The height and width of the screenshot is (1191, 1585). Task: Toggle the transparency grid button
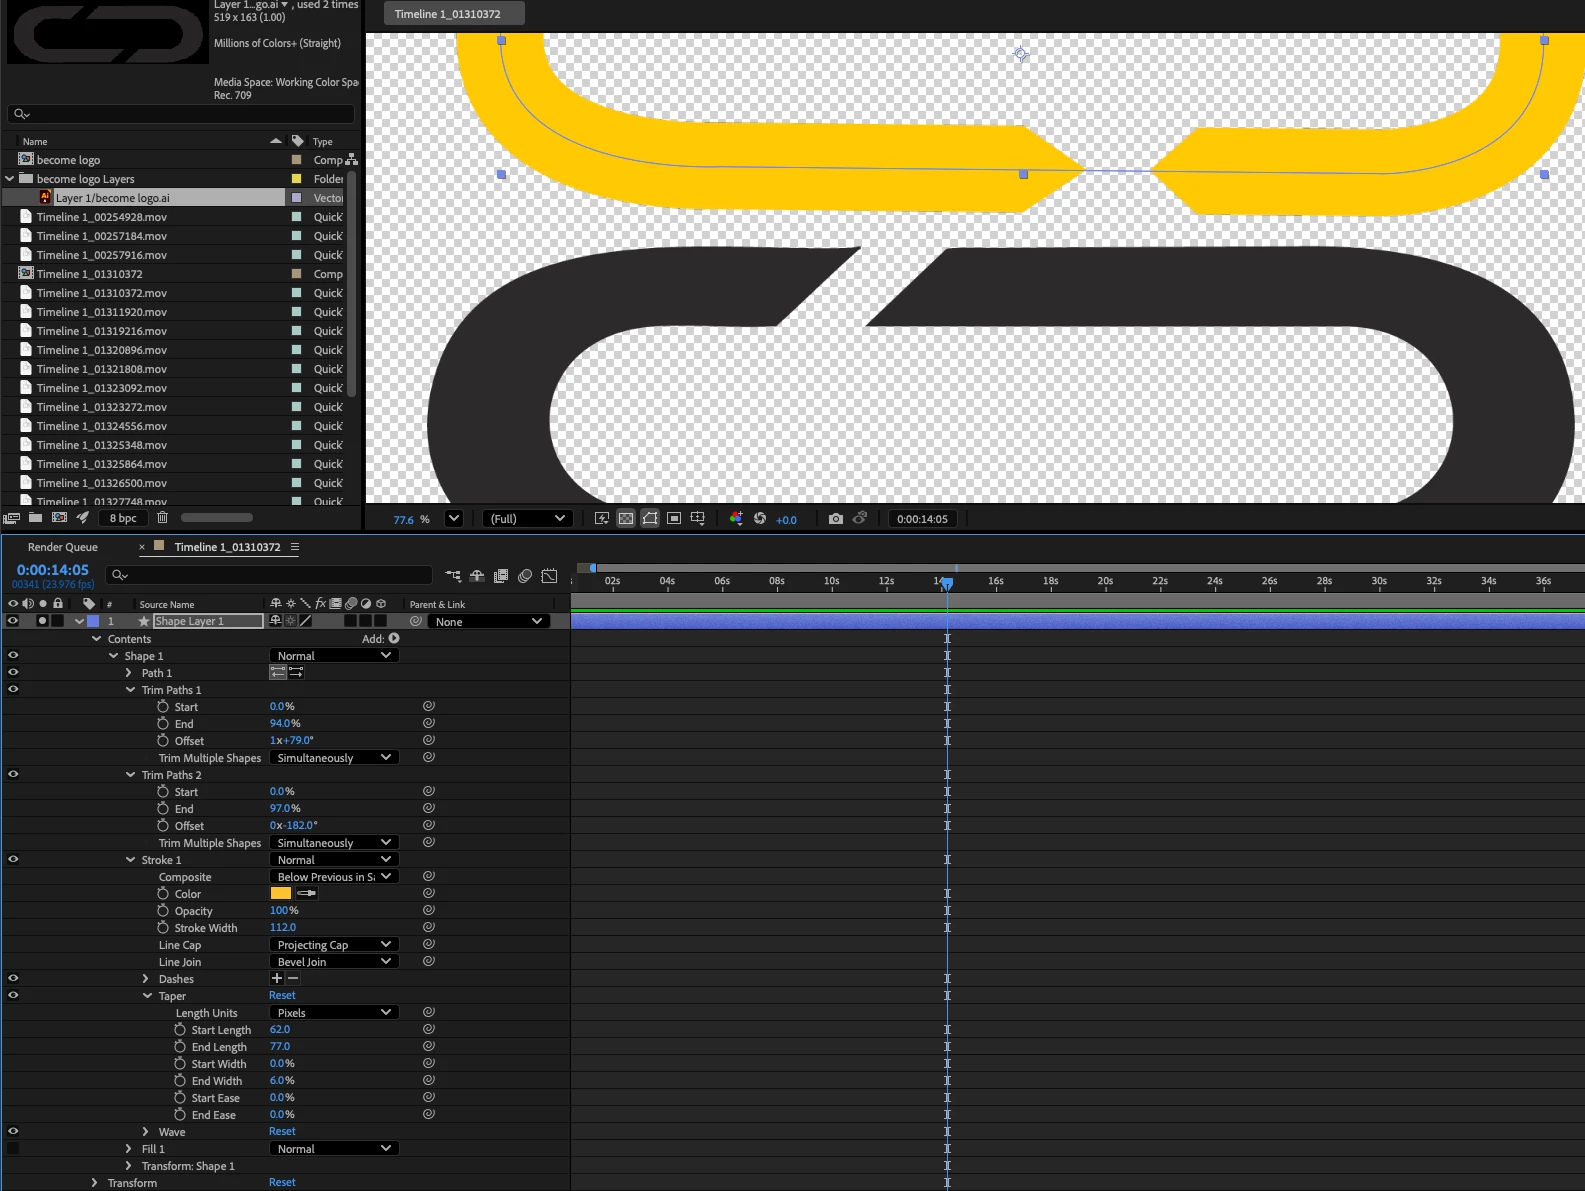pos(626,519)
